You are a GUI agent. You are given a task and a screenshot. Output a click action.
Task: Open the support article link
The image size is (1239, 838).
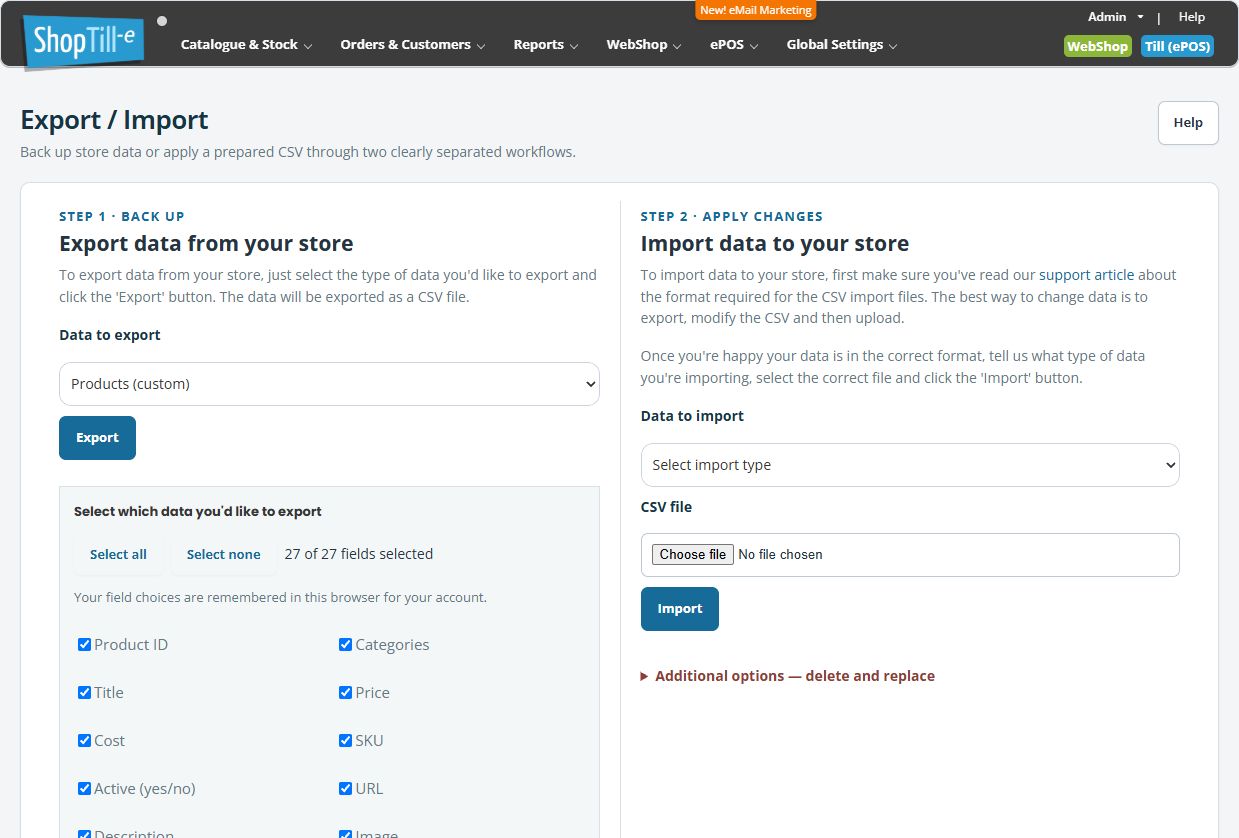(1087, 275)
